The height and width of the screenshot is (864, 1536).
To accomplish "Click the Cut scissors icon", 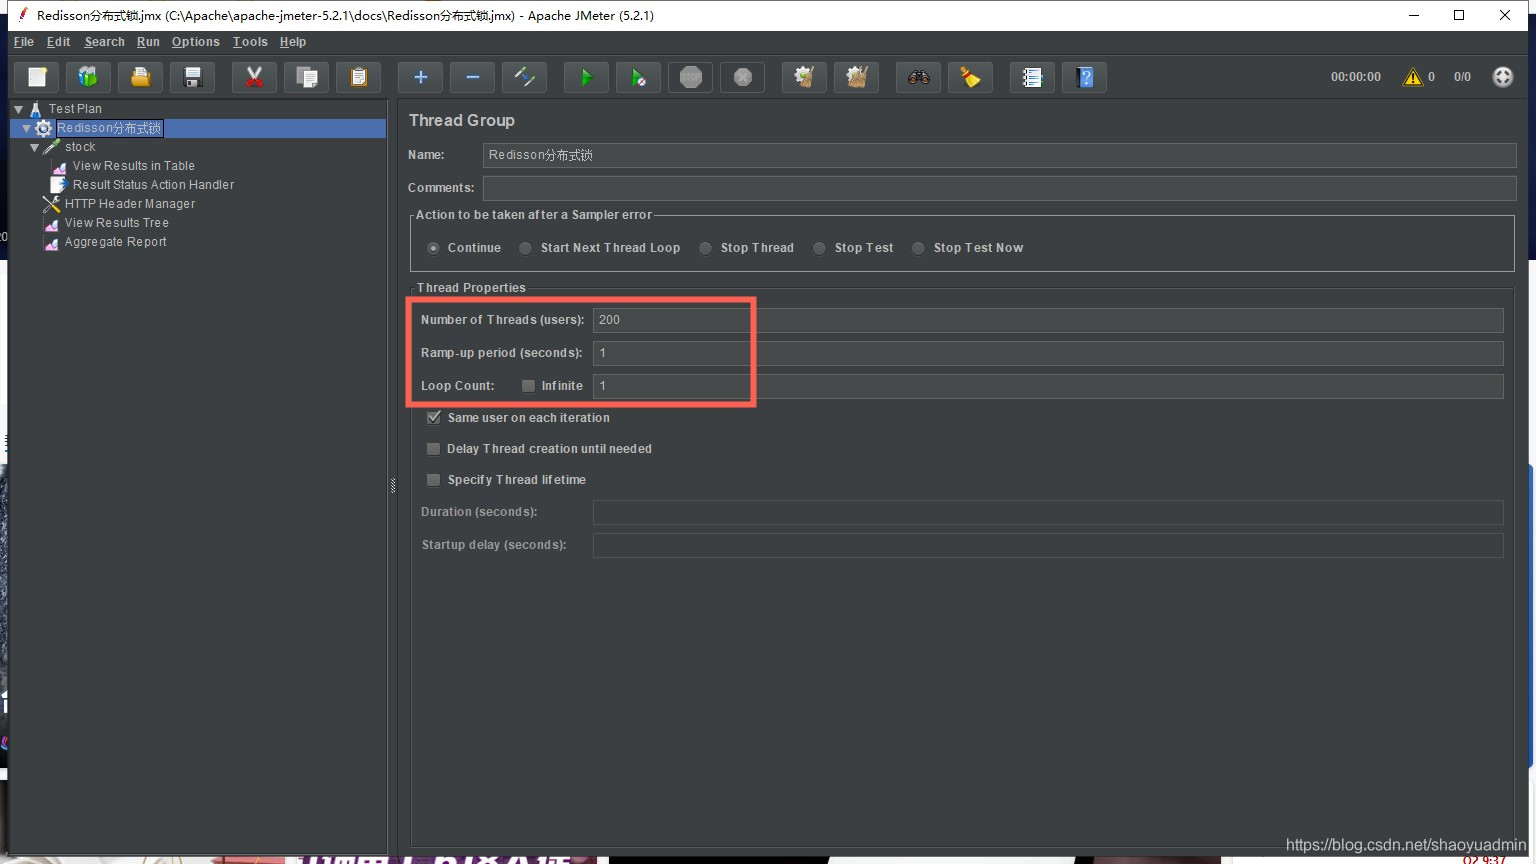I will point(254,77).
